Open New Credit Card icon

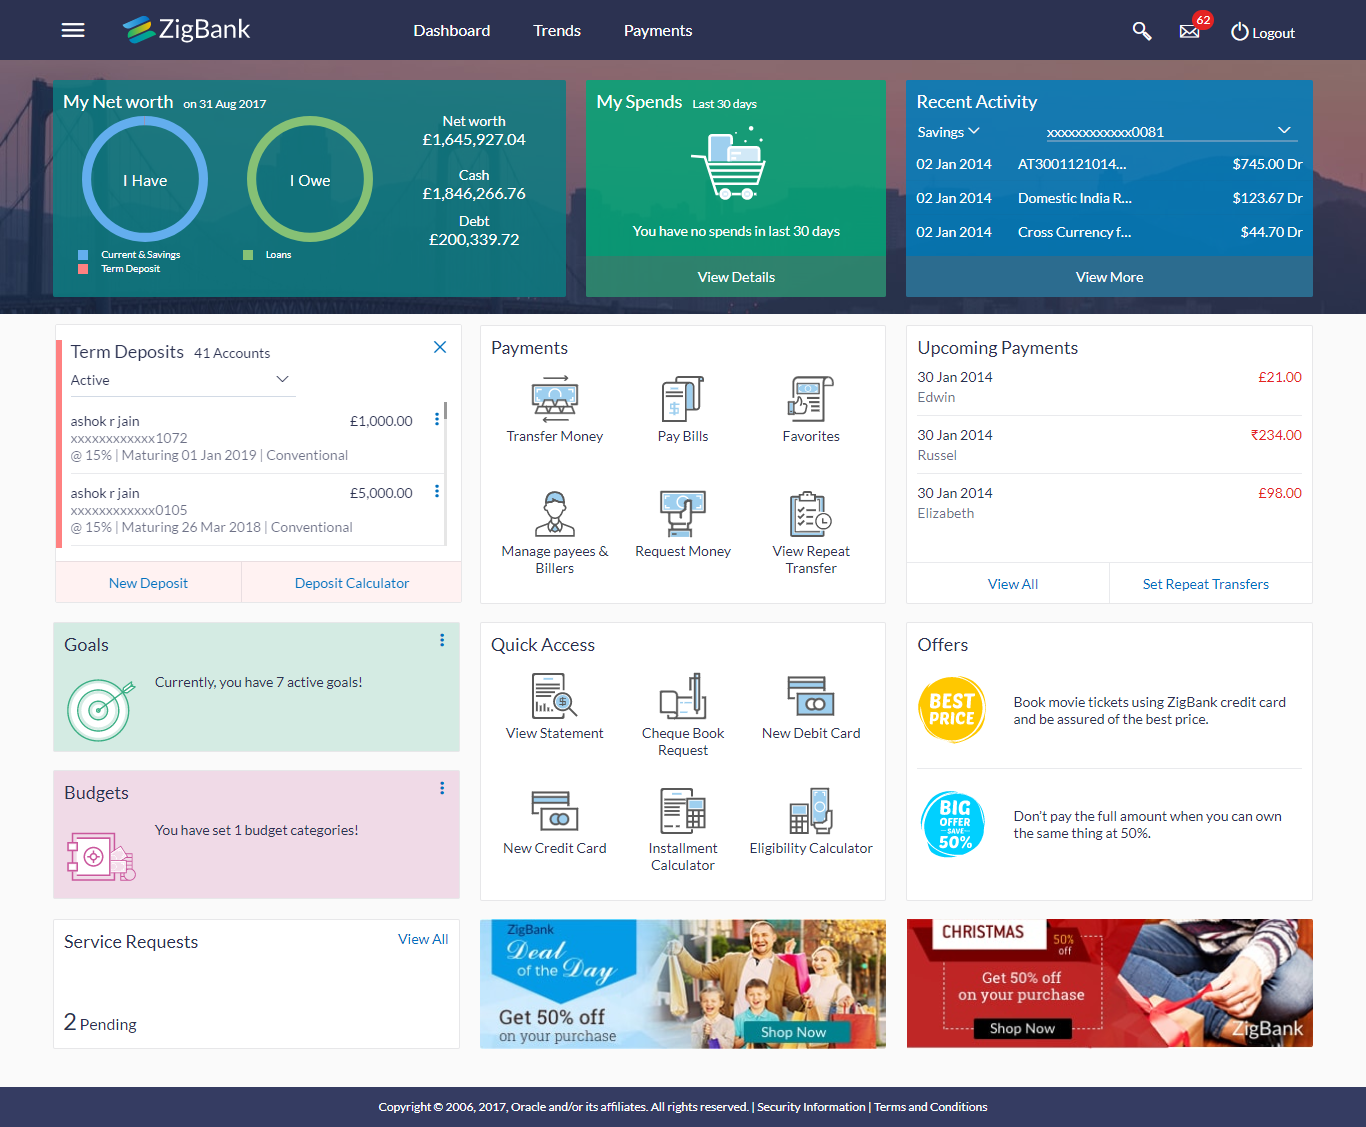pos(555,811)
